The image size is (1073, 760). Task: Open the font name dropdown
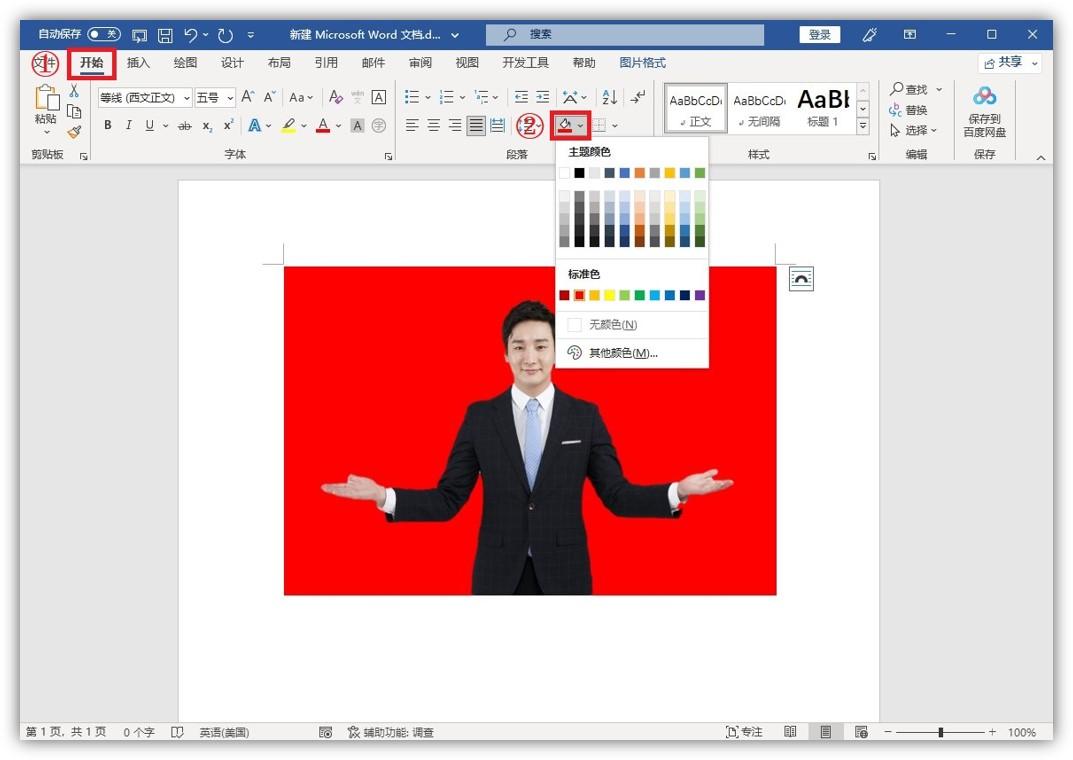[x=187, y=98]
